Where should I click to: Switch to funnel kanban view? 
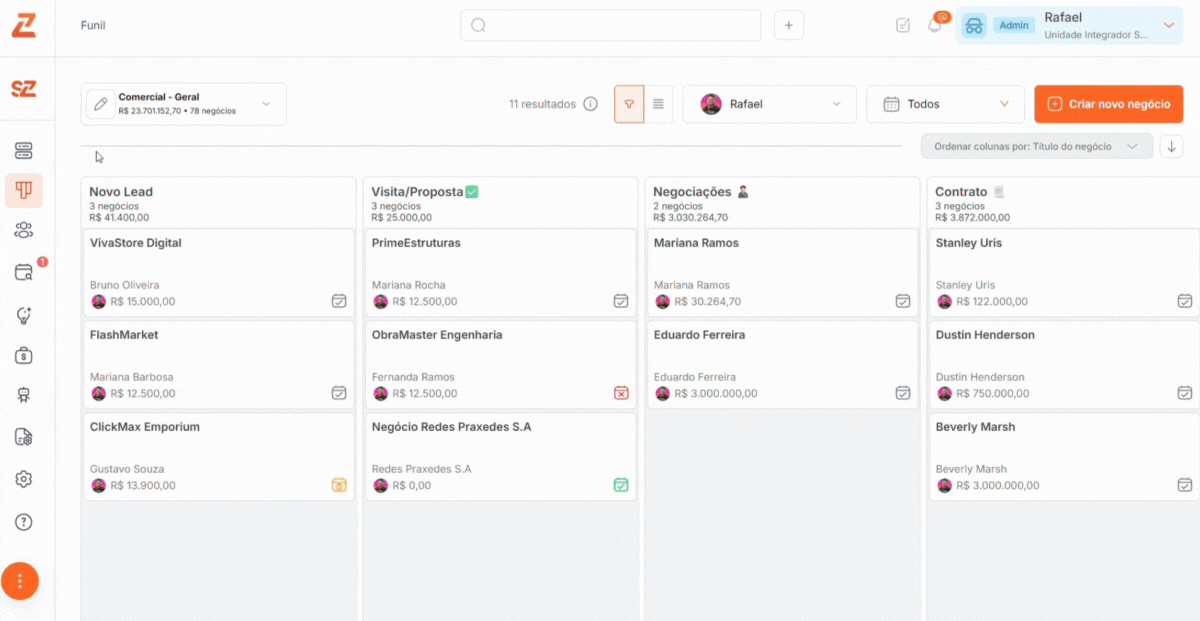629,104
